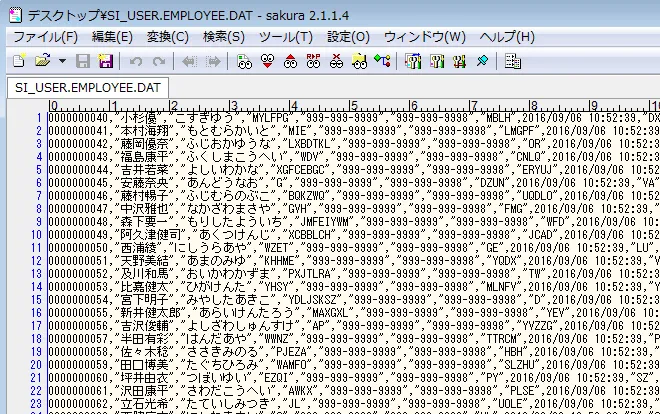Click text "0000000046" on line 7
The height and width of the screenshot is (414, 660).
[x=78, y=196]
